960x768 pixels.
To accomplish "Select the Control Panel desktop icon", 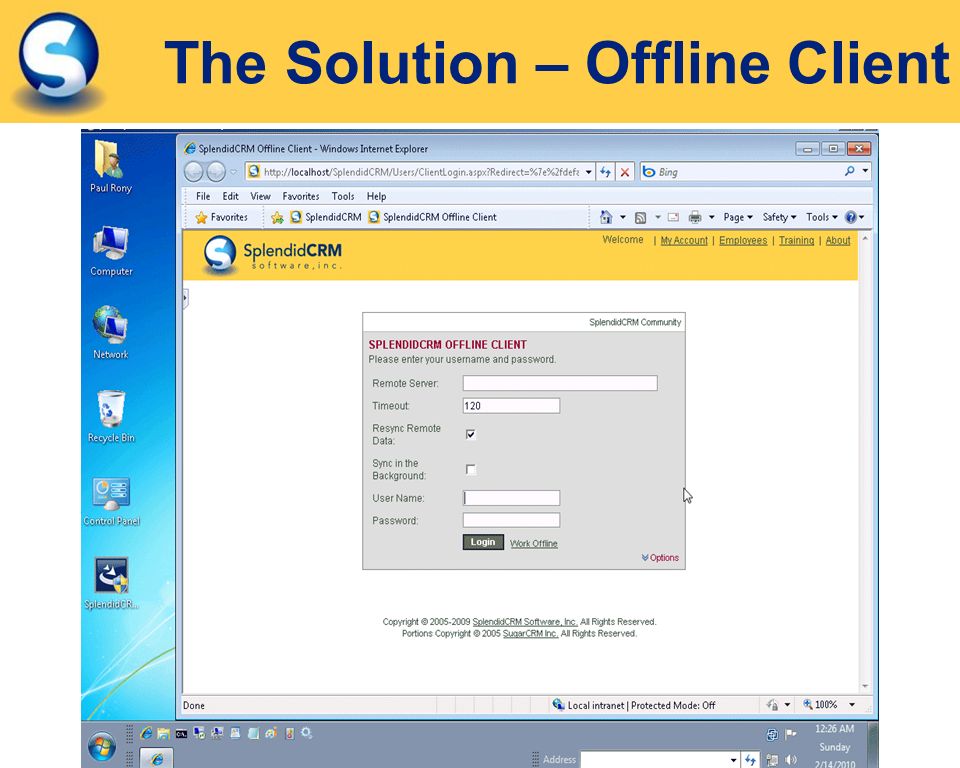I will click(111, 501).
